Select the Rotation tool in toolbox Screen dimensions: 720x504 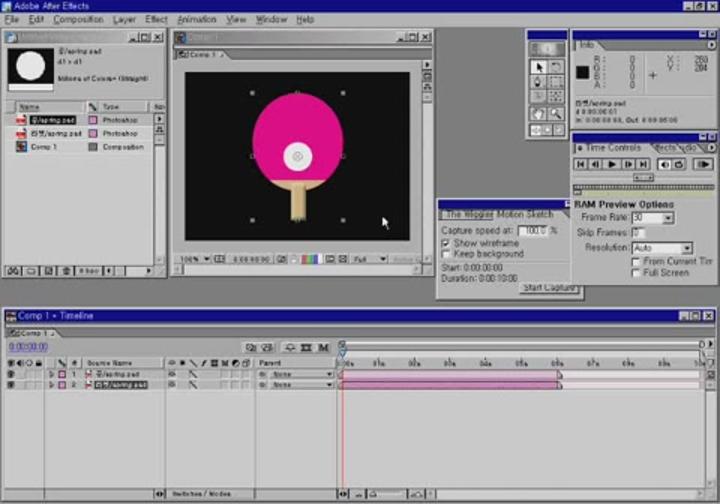(556, 67)
